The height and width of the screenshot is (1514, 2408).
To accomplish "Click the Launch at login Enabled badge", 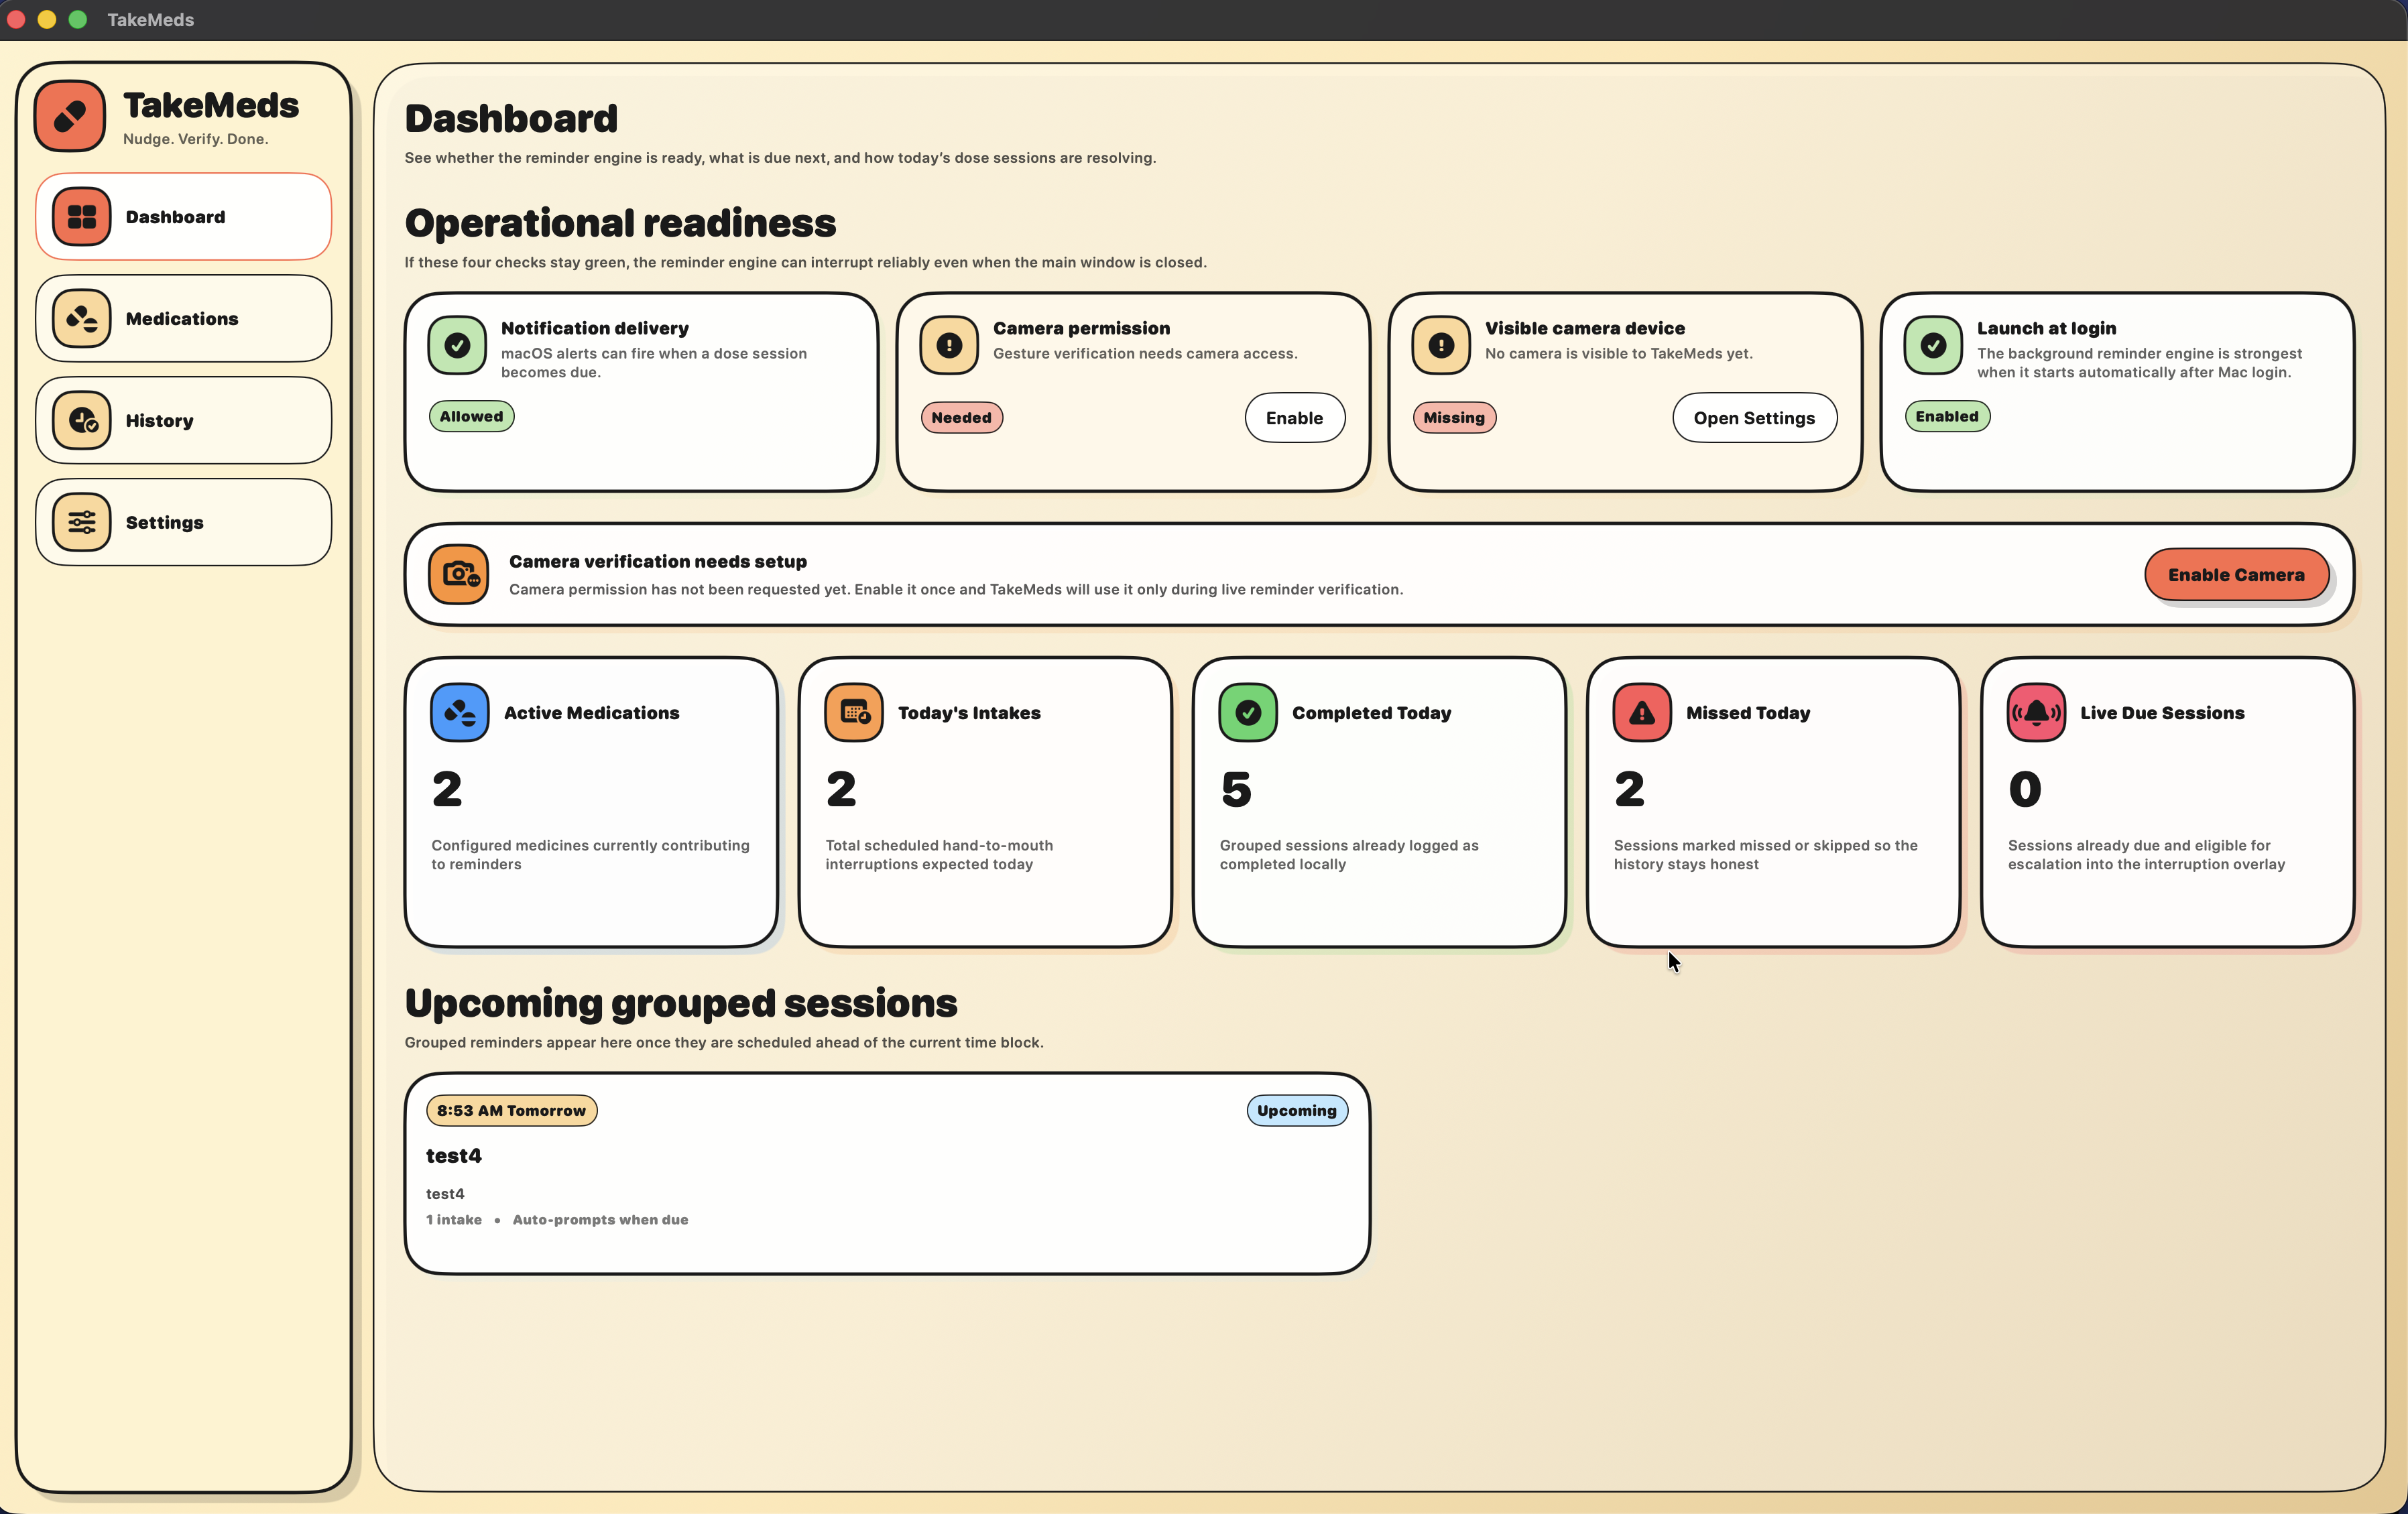I will point(1946,416).
